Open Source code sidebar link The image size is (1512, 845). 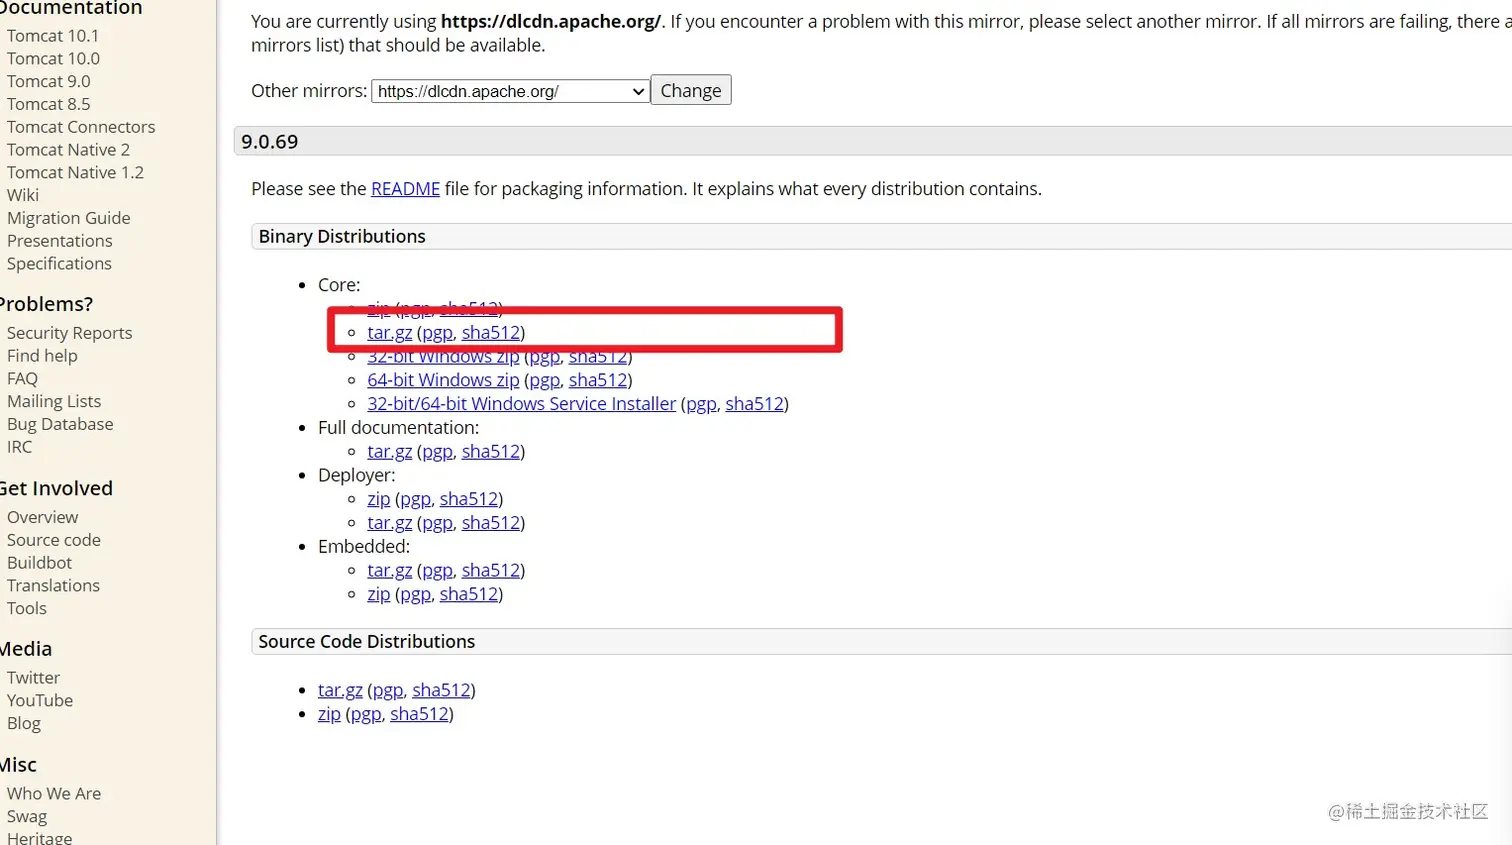pyautogui.click(x=54, y=540)
